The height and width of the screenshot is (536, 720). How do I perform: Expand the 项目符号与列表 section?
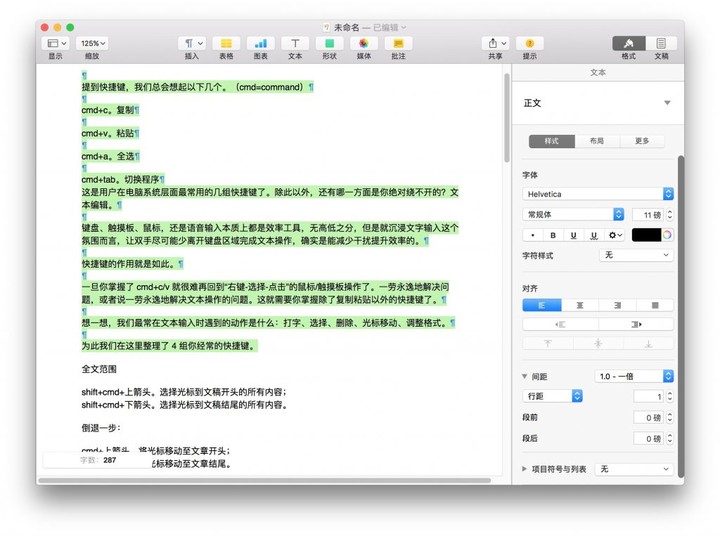[524, 469]
